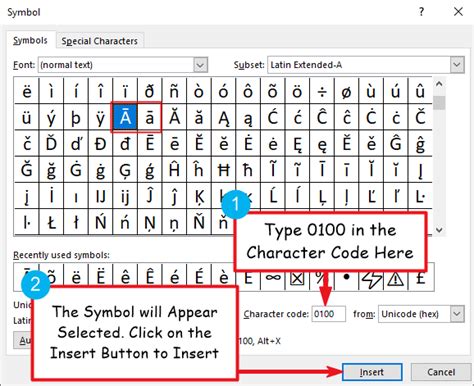
Task: Select the ó character in the grid
Action: 224,91
